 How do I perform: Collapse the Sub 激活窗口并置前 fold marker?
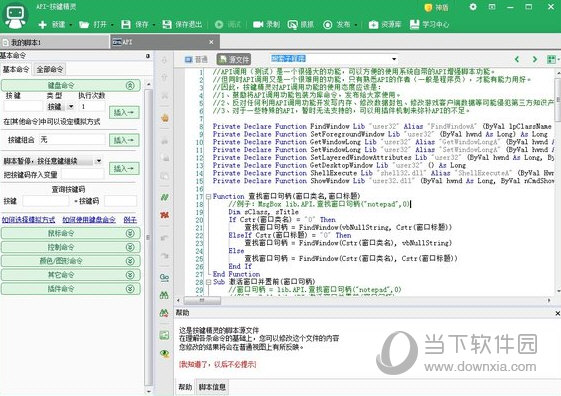click(209, 282)
